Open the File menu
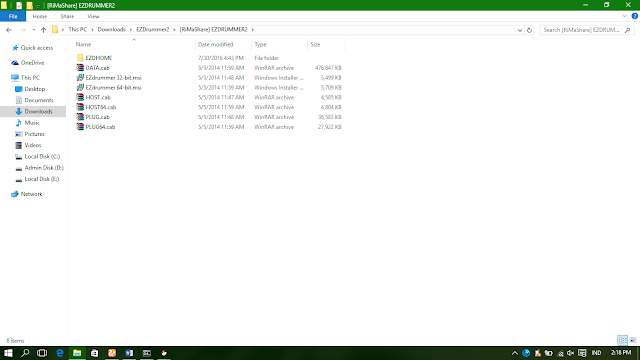This screenshot has width=640, height=360. pos(13,16)
